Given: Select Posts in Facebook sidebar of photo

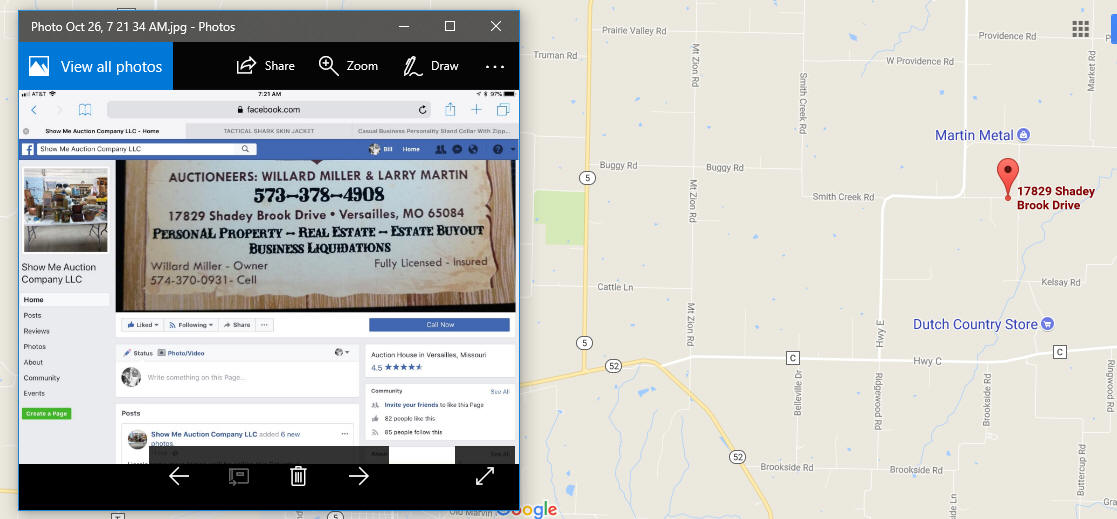Looking at the screenshot, I should click(32, 315).
